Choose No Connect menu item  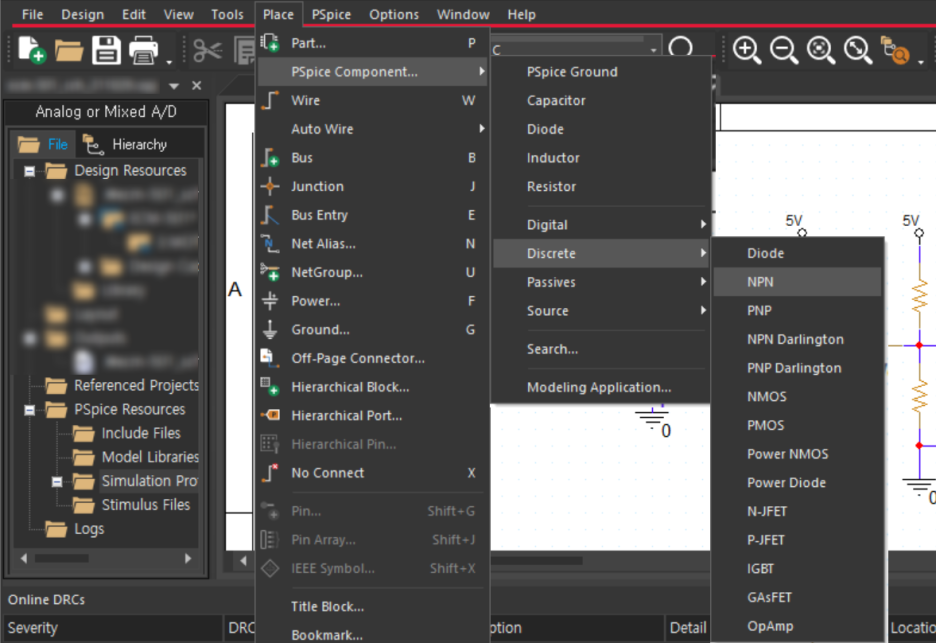click(372, 473)
